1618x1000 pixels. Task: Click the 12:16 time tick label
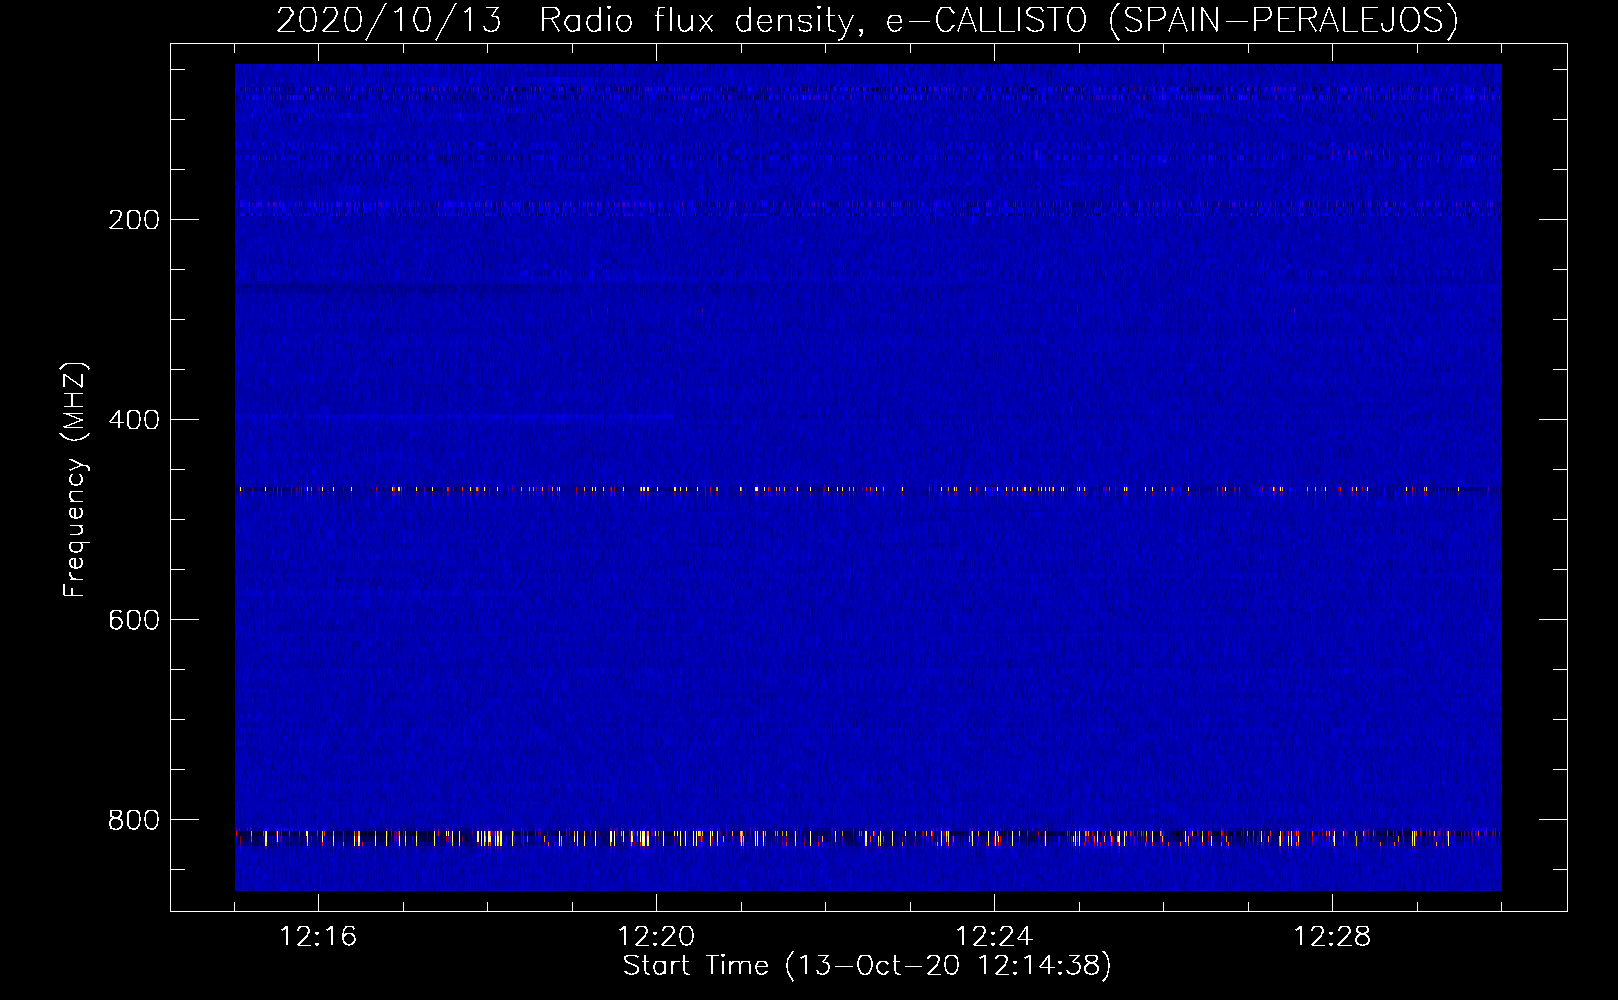(x=318, y=936)
